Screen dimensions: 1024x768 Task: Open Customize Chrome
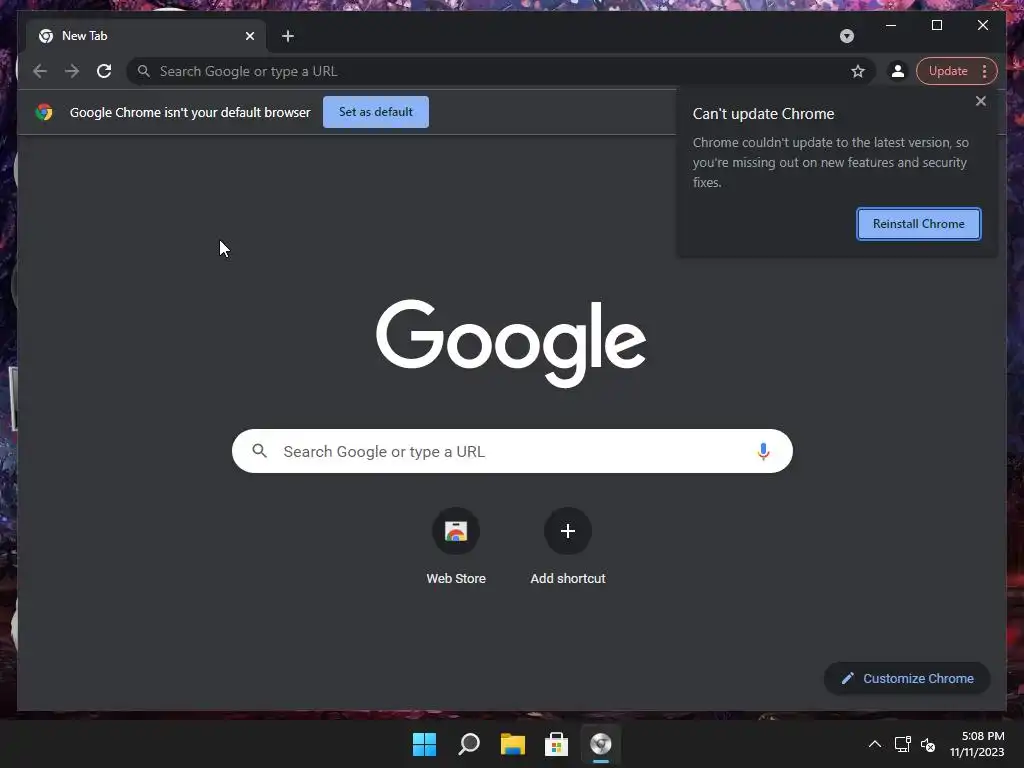(907, 679)
